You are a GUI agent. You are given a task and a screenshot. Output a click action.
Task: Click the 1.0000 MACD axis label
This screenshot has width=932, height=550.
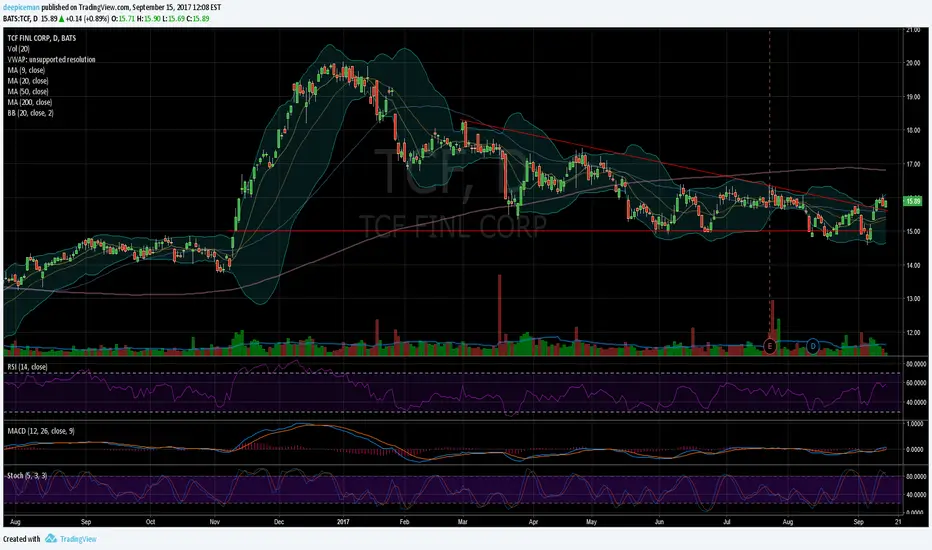tap(915, 424)
